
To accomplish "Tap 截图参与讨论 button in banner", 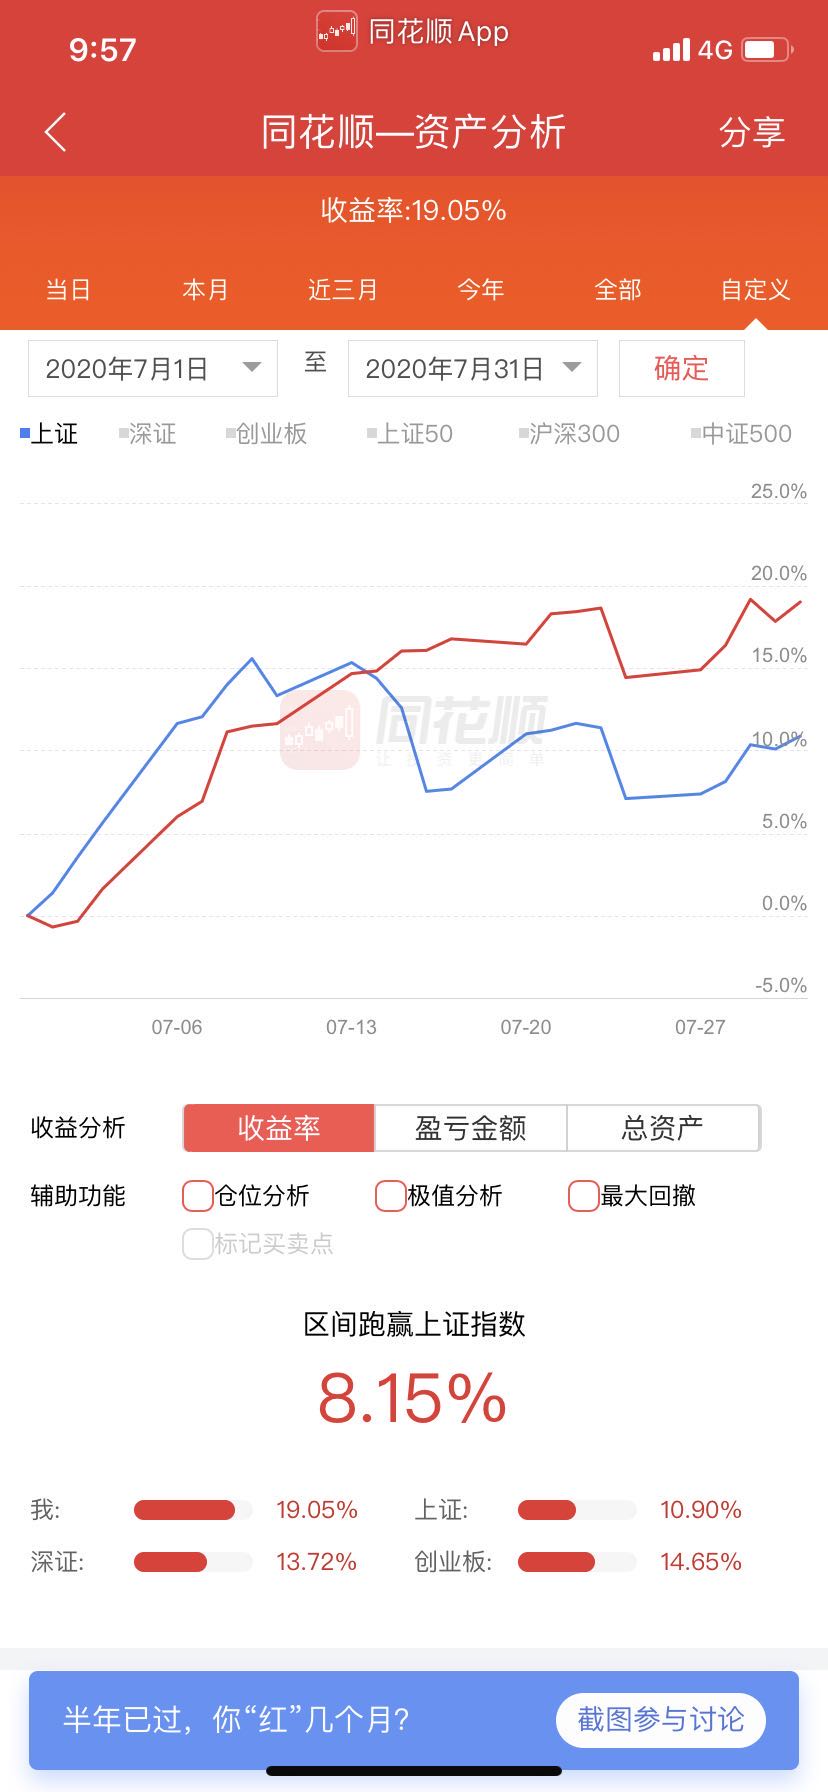I will pos(660,1720).
